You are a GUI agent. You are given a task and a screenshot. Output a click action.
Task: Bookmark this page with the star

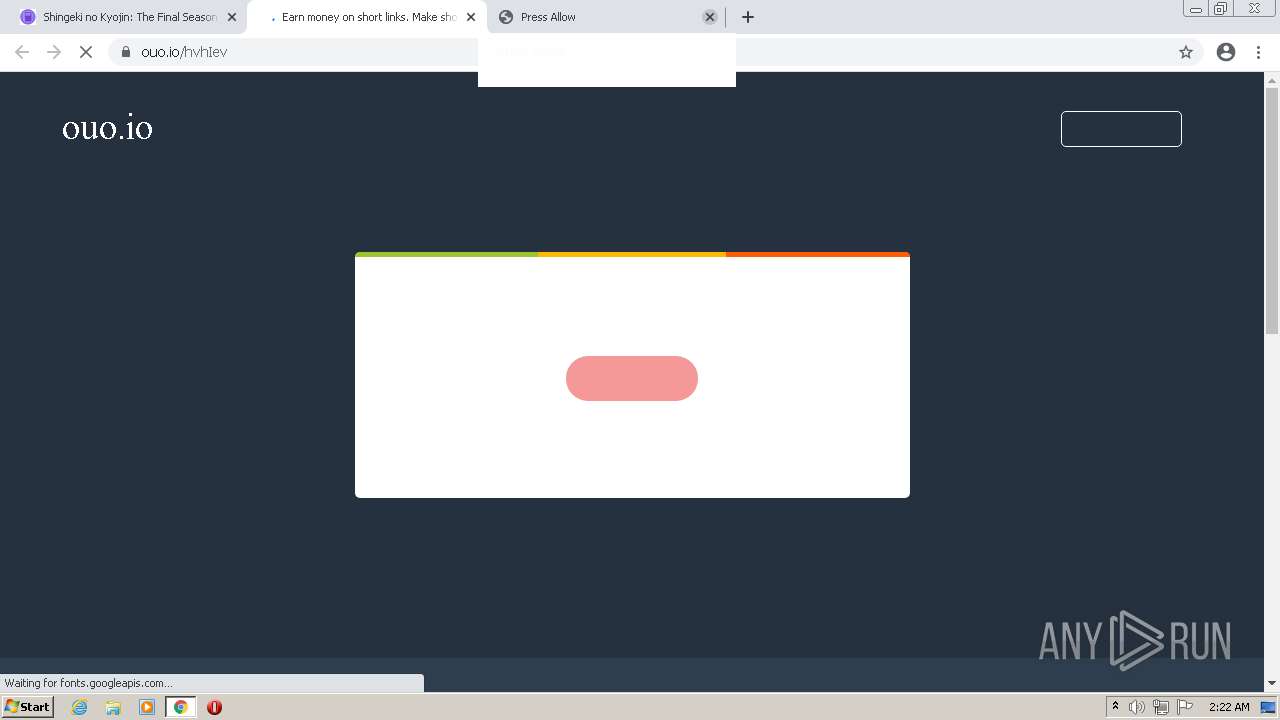pyautogui.click(x=1186, y=52)
